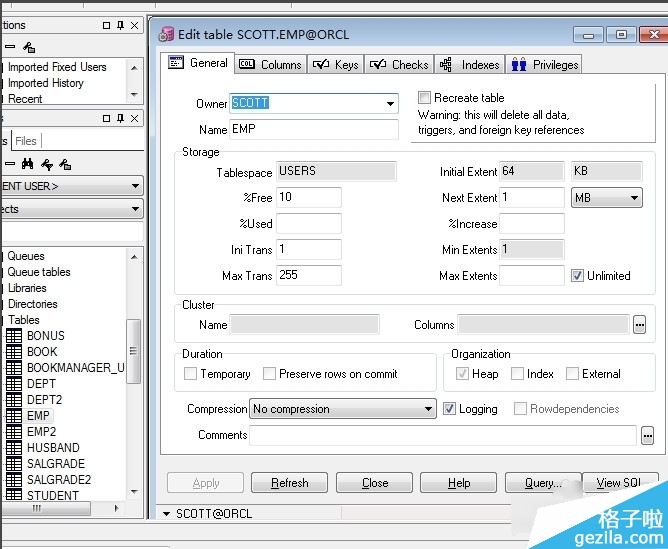The height and width of the screenshot is (549, 668).
Task: Check the External organization option
Action: 572,374
